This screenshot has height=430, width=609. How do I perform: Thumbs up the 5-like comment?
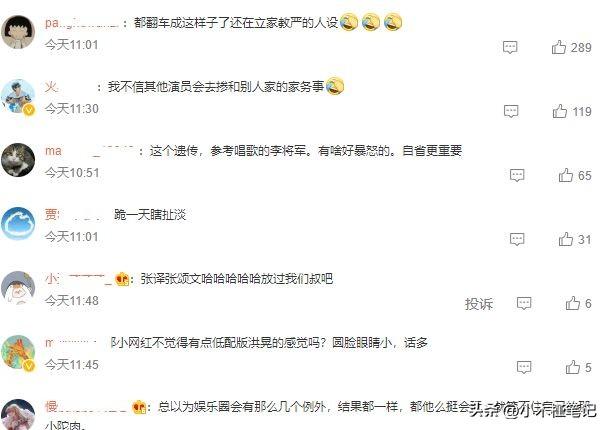click(573, 367)
